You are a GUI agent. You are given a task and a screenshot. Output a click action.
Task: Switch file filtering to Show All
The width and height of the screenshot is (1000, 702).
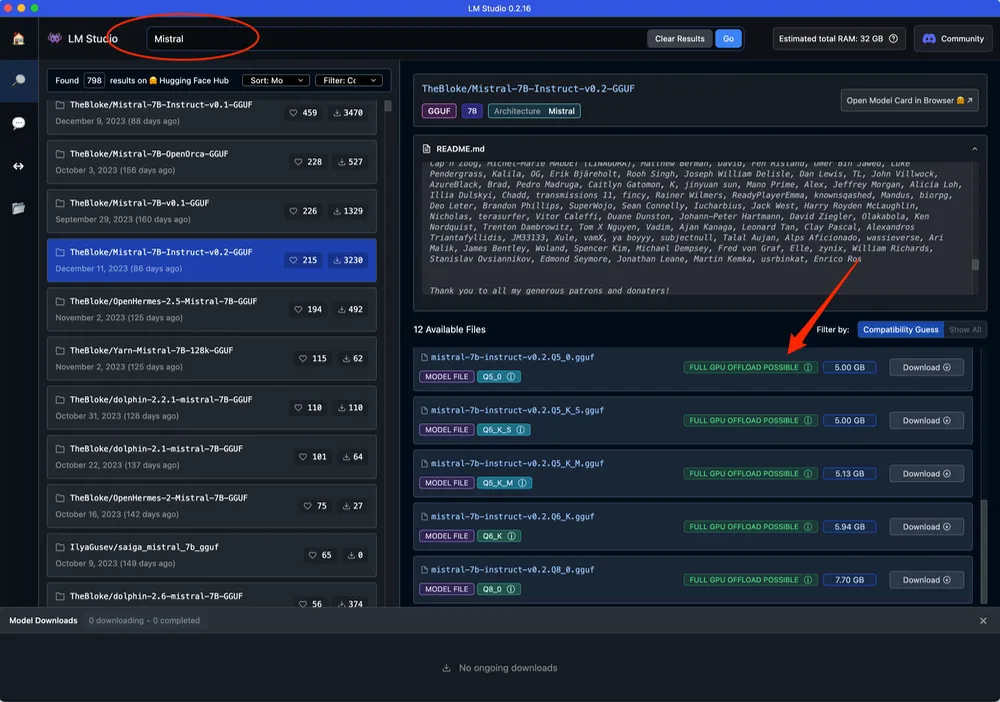(x=963, y=329)
